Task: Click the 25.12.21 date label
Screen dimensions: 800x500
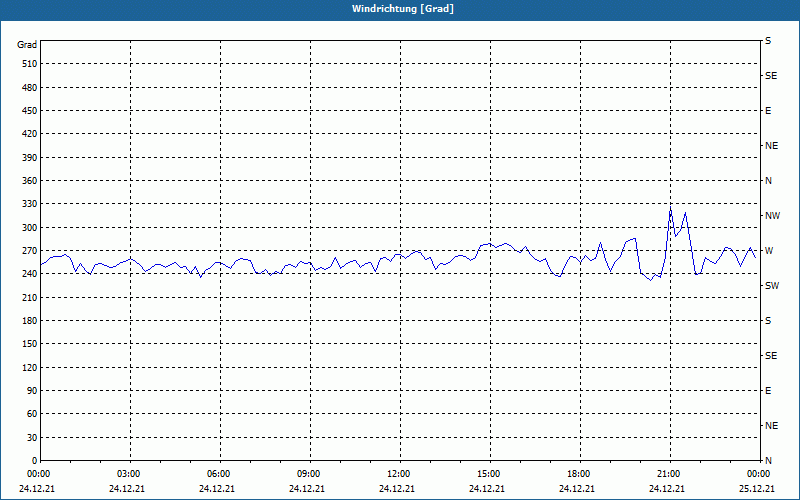Action: [757, 489]
